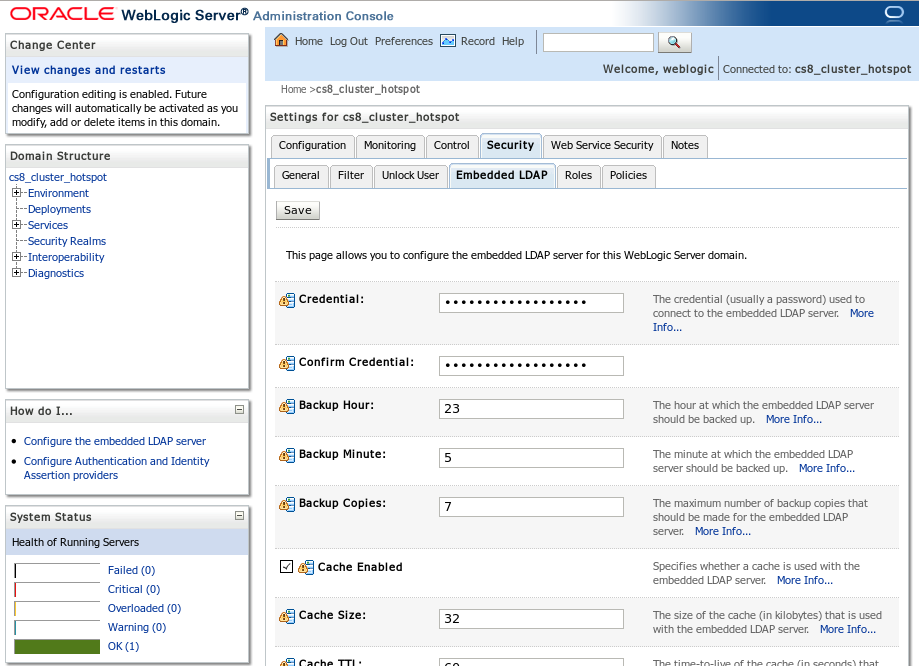Click the Log Out link
The width and height of the screenshot is (919, 666).
pos(349,42)
